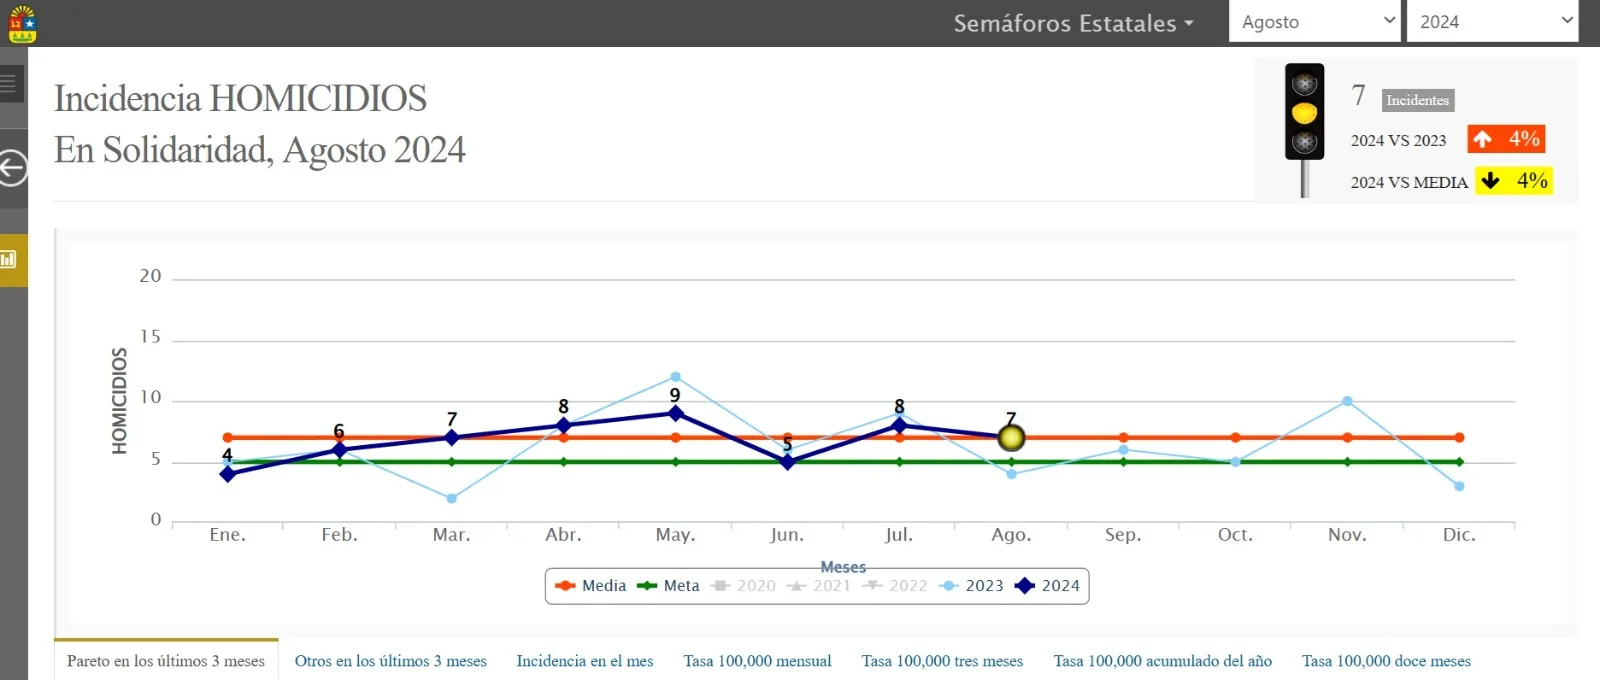Viewport: 1600px width, 680px height.
Task: Click Otros en los últimos 3 meses
Action: pos(391,661)
